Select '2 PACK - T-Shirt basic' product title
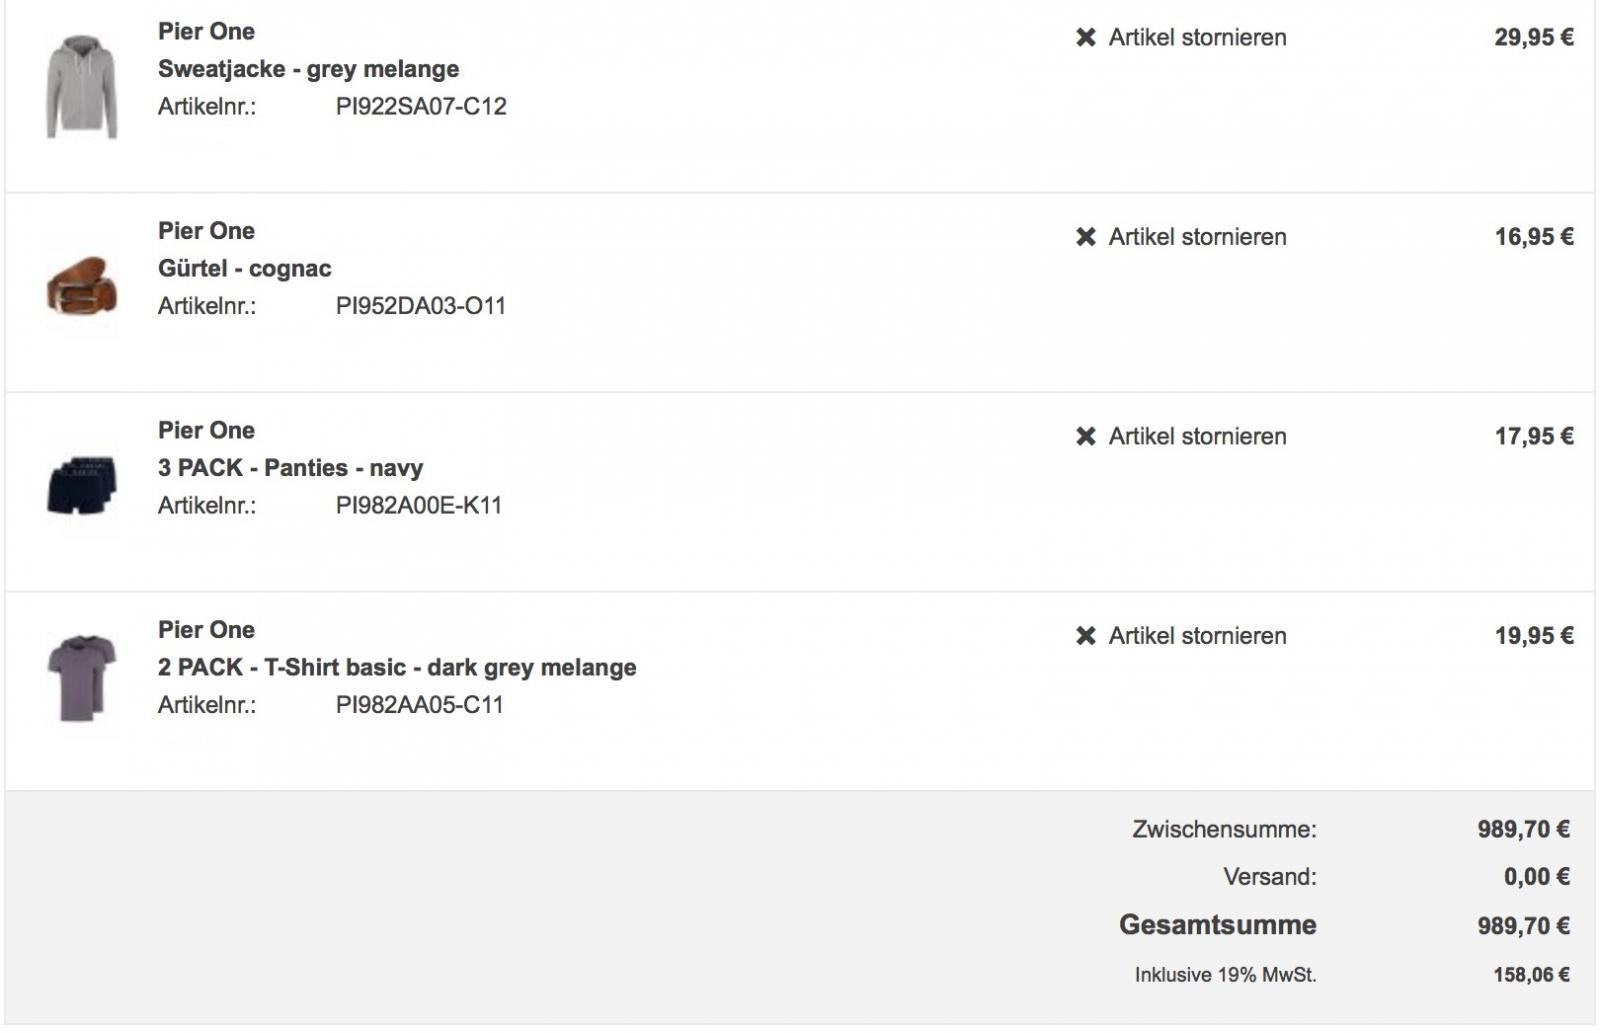The height and width of the screenshot is (1033, 1600). click(x=397, y=667)
